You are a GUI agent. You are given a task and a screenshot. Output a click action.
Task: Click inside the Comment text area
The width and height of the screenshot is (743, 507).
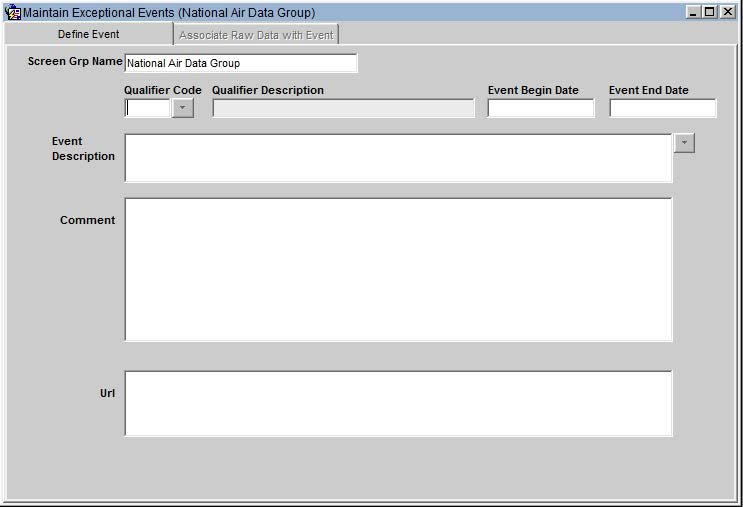click(397, 269)
